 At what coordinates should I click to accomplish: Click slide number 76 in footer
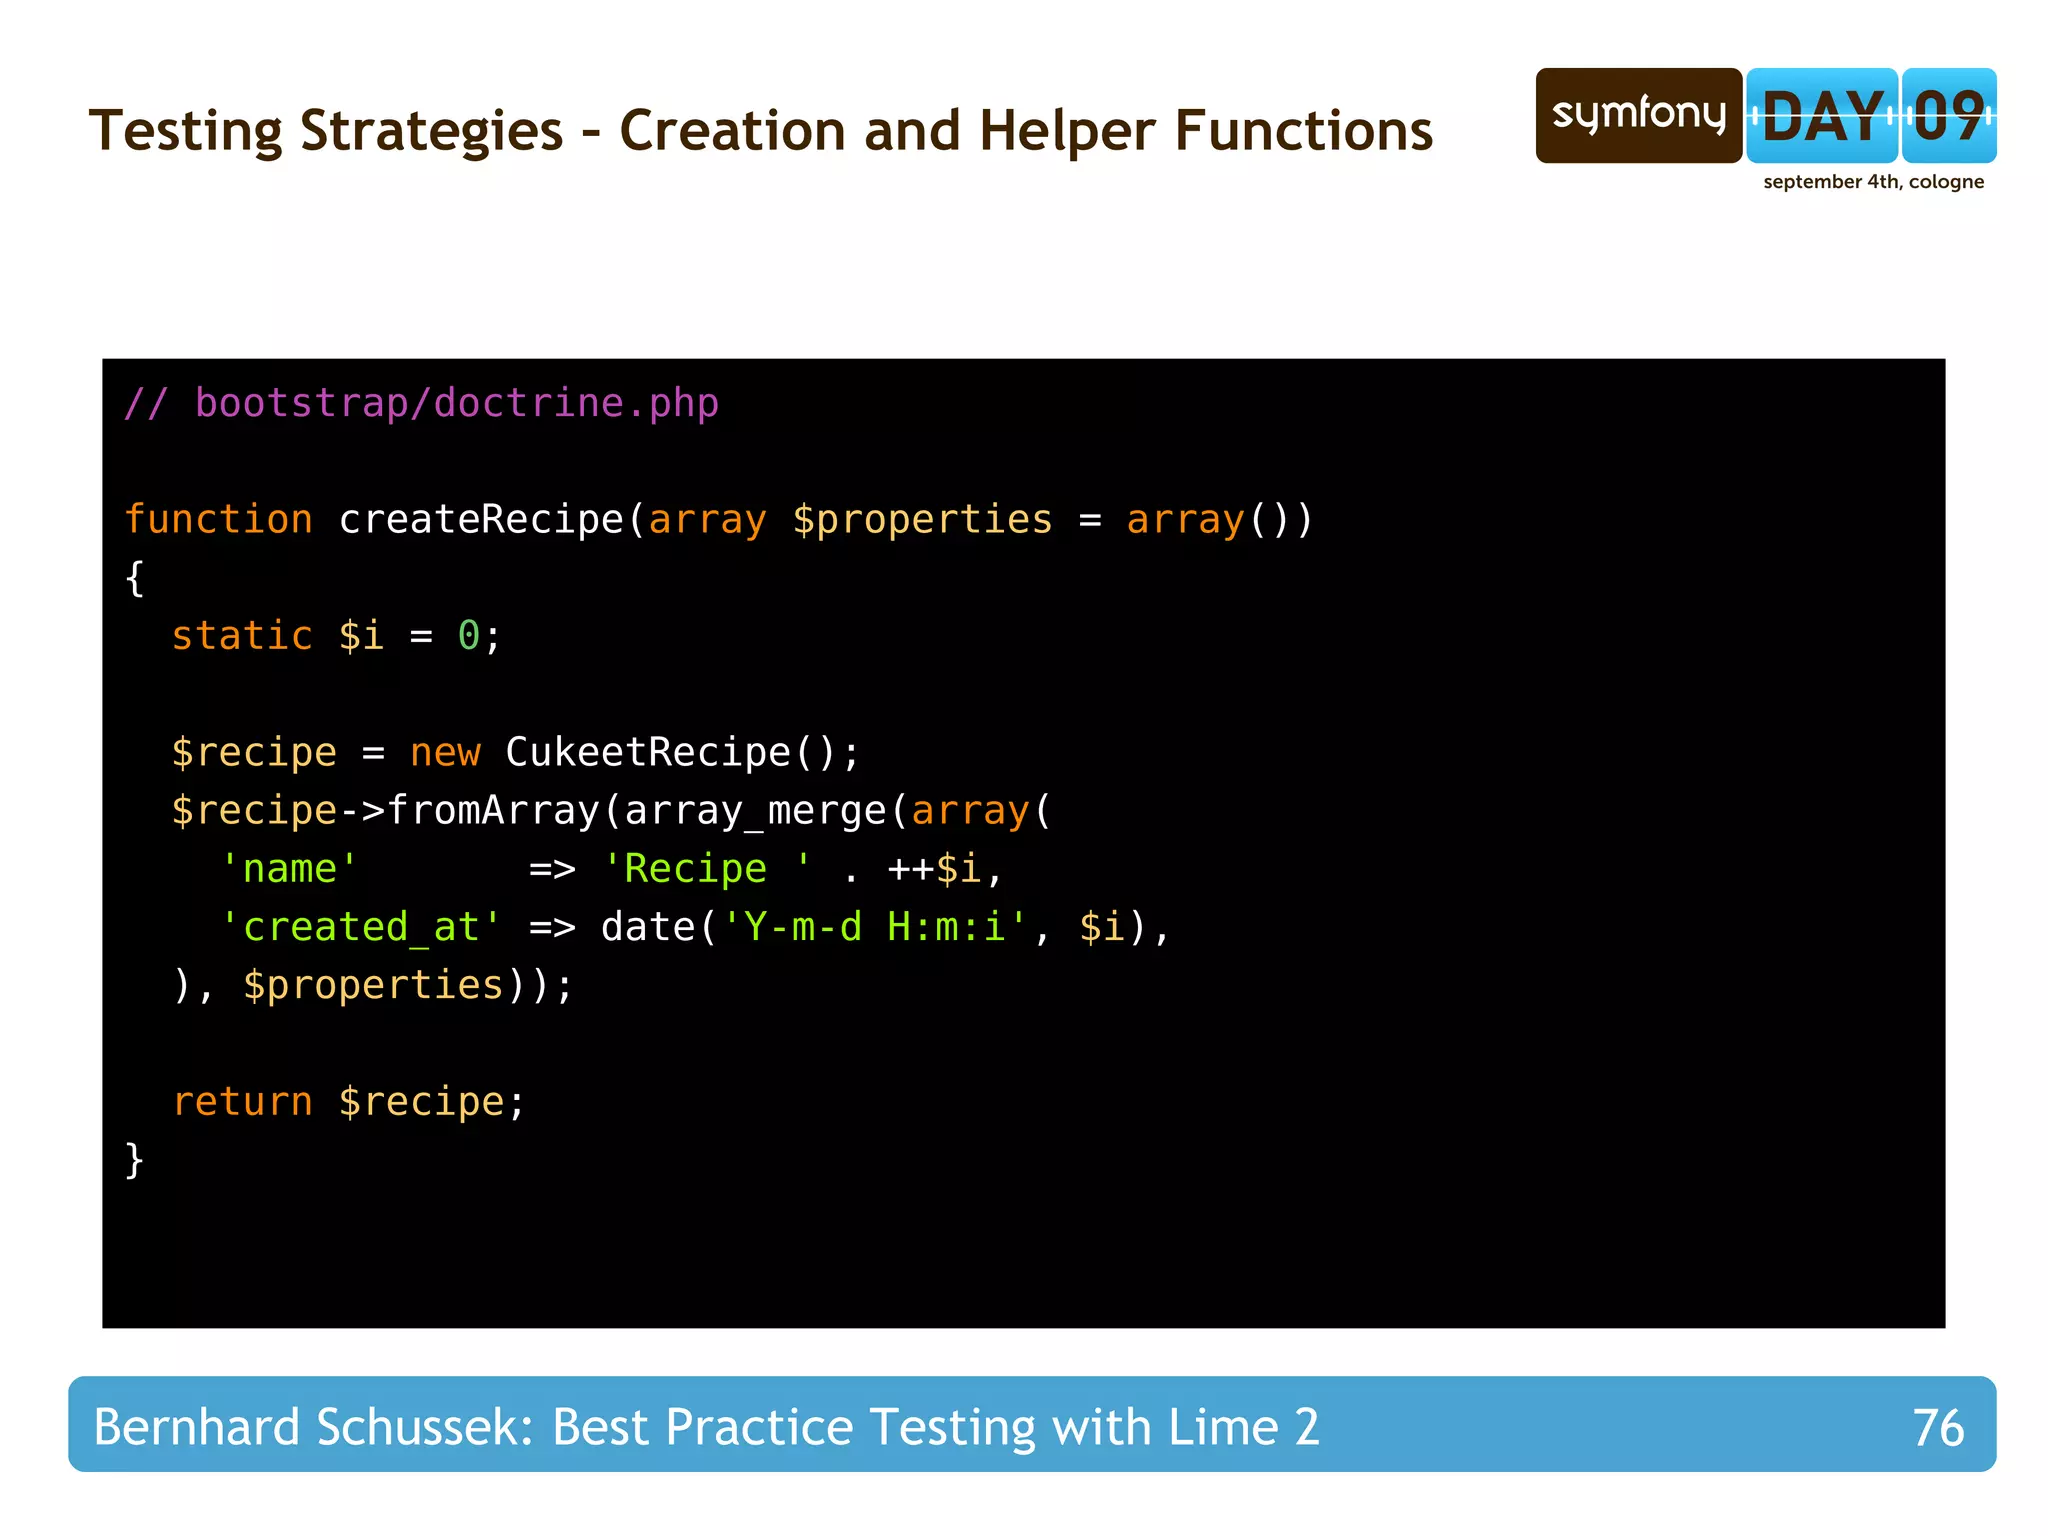point(1937,1427)
